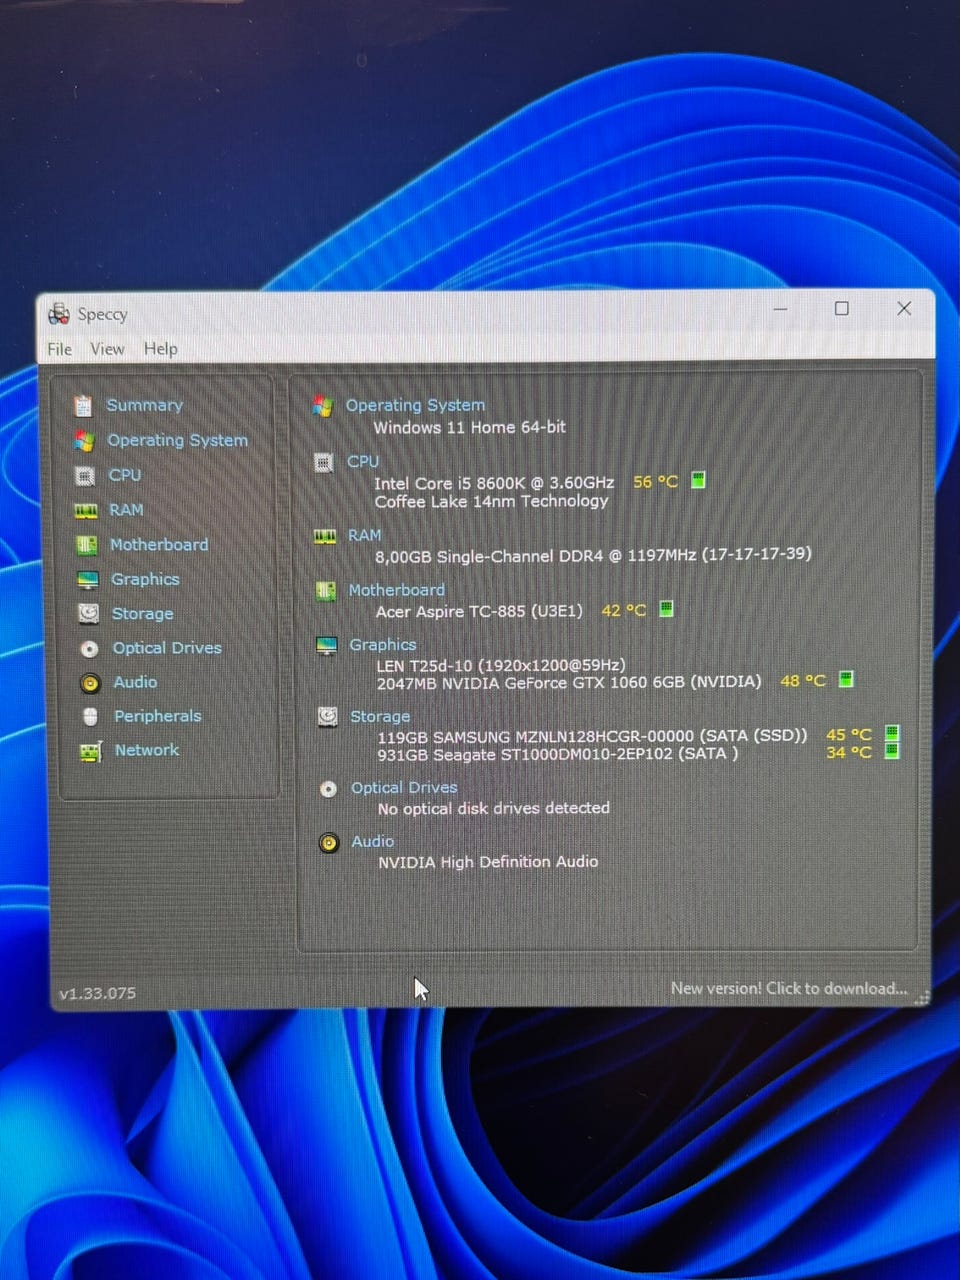Click the Operating System heading link in summary
This screenshot has height=1280, width=960.
click(415, 405)
